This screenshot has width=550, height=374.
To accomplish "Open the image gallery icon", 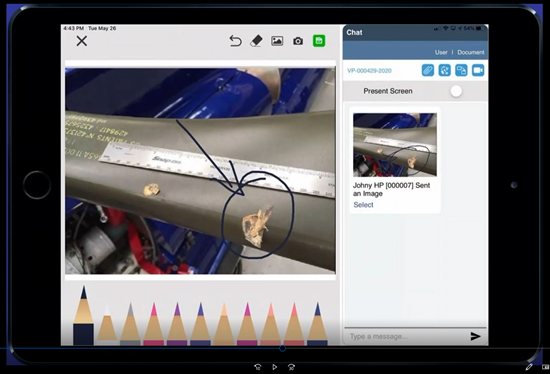I will pyautogui.click(x=277, y=41).
